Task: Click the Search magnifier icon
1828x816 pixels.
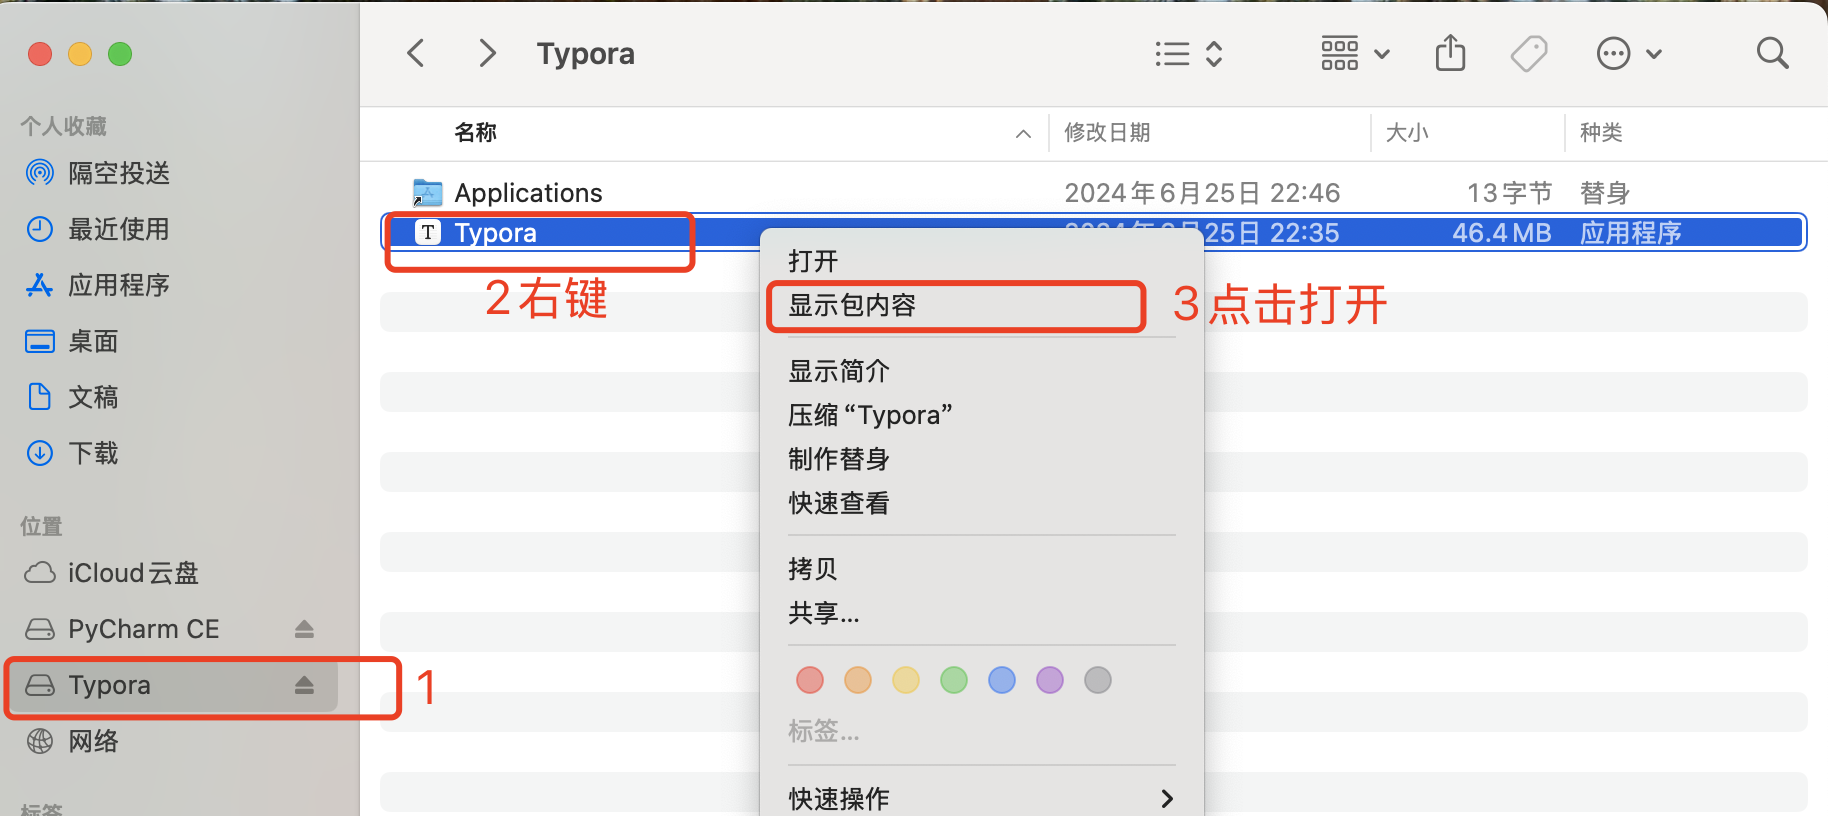Action: 1772,53
